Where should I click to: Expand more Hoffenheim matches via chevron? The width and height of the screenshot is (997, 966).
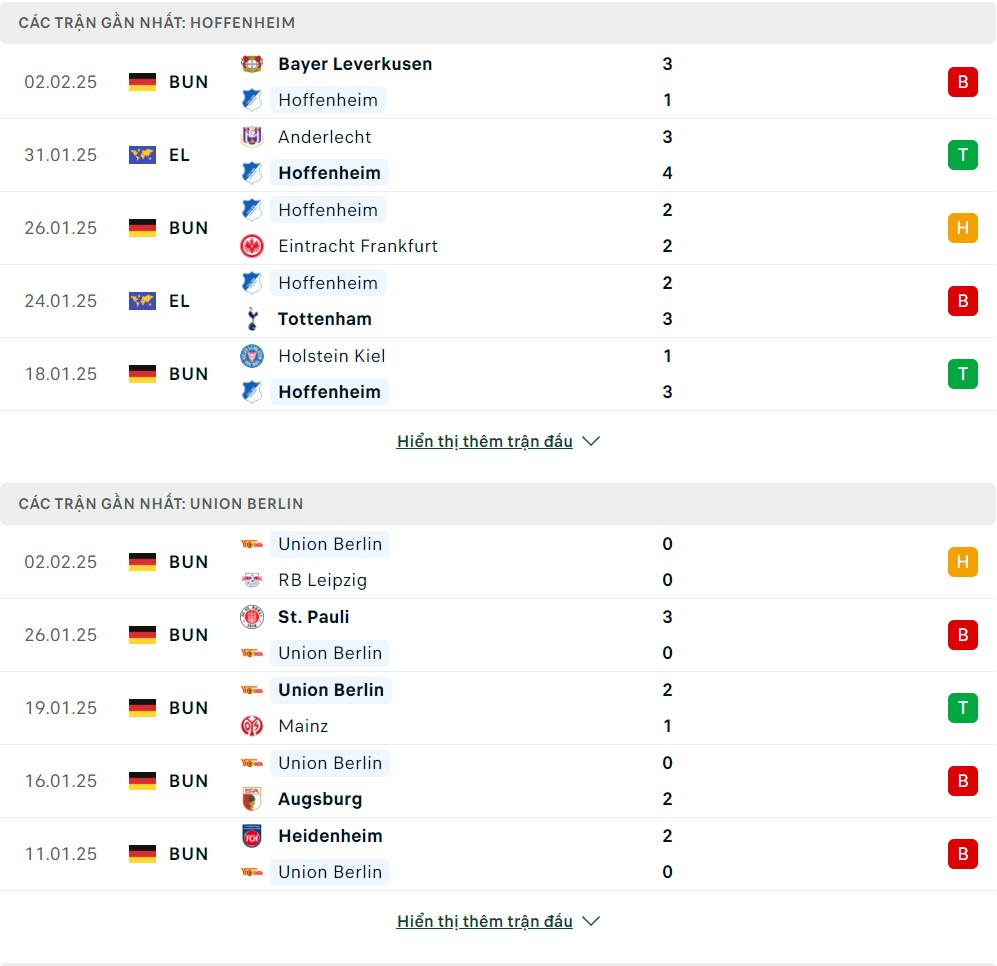click(x=591, y=441)
